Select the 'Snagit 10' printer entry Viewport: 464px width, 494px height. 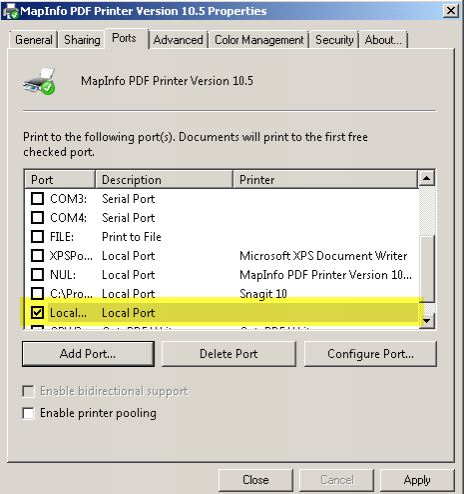[x=263, y=294]
